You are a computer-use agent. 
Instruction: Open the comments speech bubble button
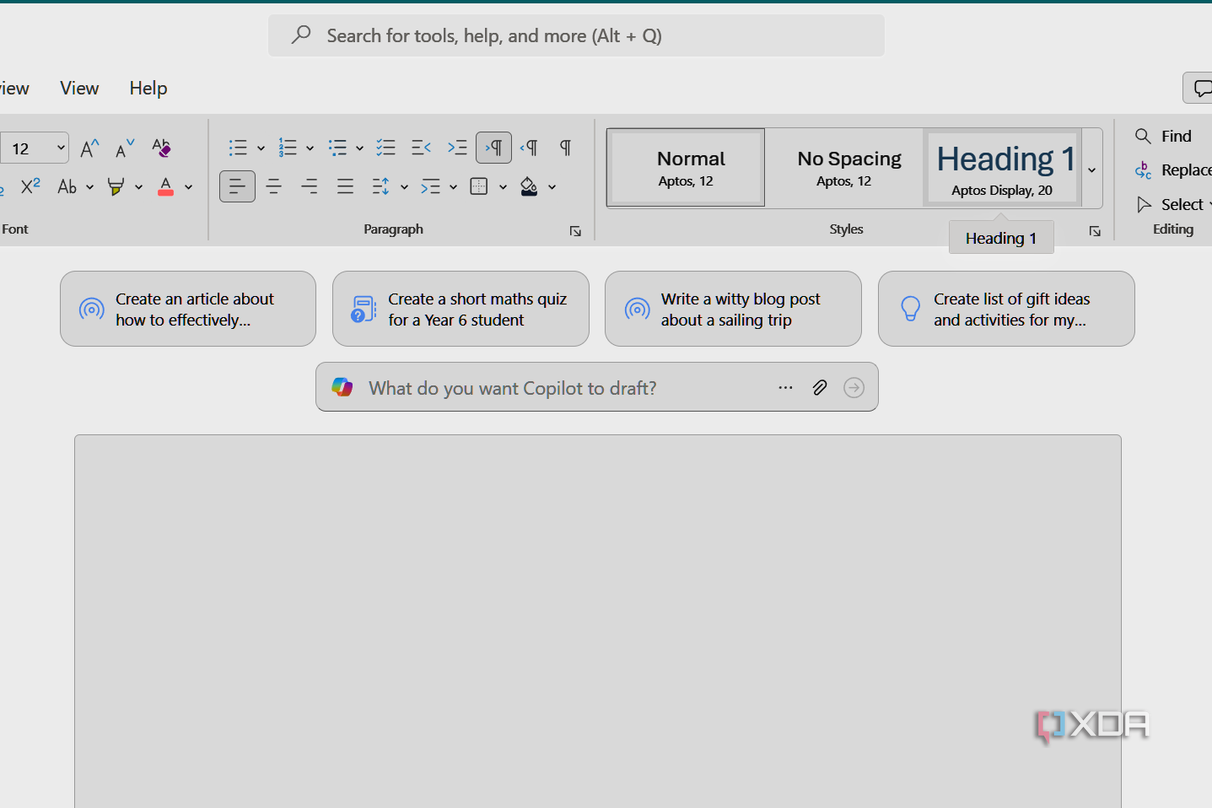pyautogui.click(x=1198, y=88)
